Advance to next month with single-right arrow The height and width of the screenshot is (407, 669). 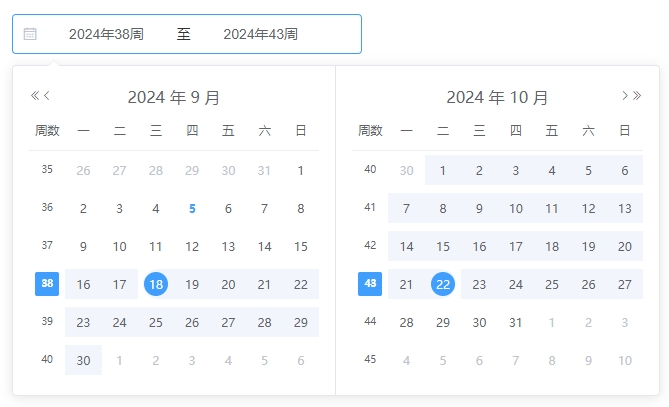click(x=625, y=96)
